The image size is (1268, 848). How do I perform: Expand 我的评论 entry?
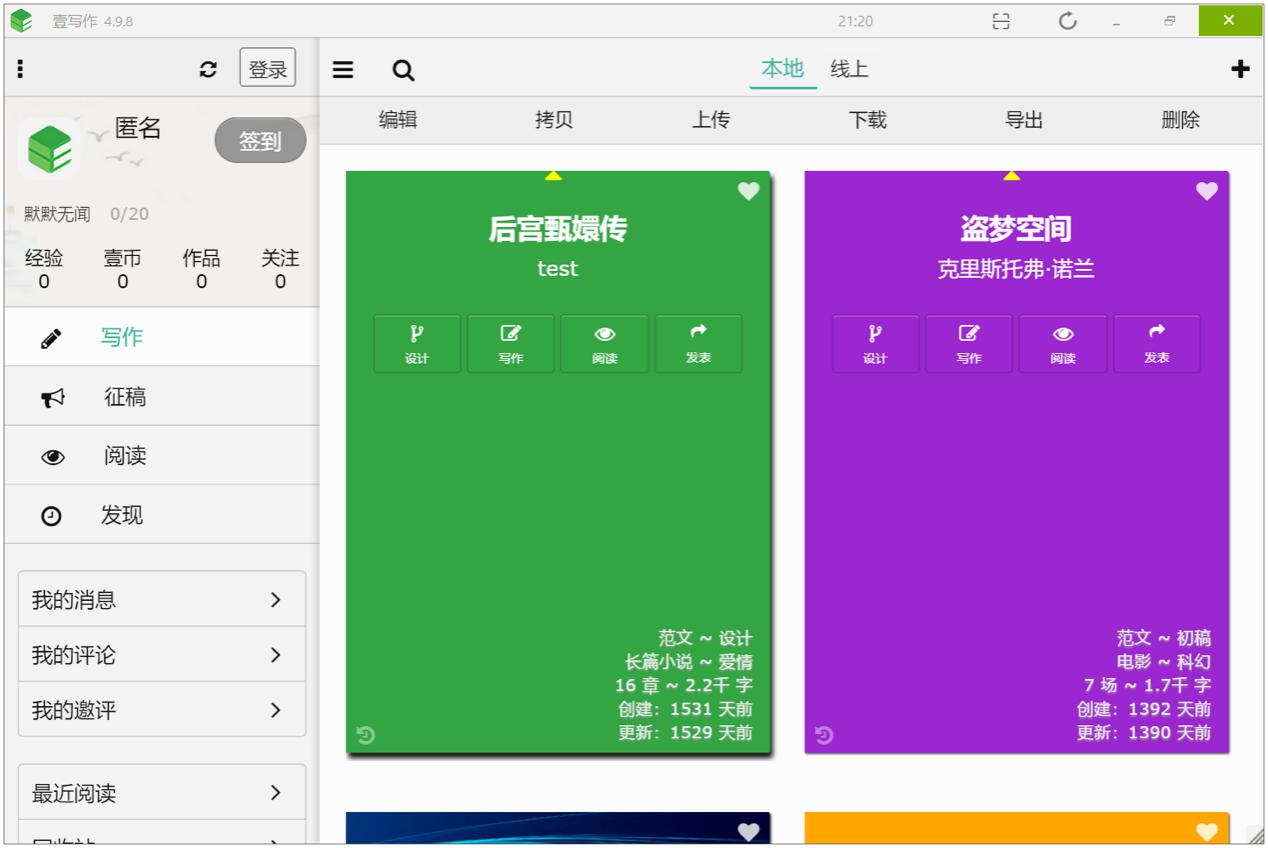point(162,655)
